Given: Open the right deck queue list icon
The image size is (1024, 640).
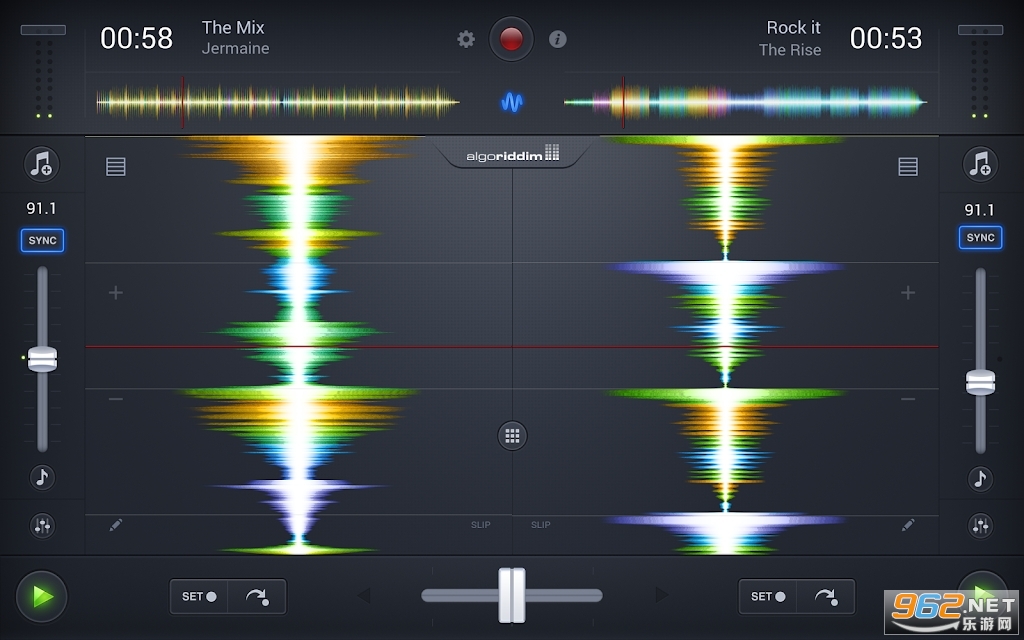Looking at the screenshot, I should coord(907,167).
